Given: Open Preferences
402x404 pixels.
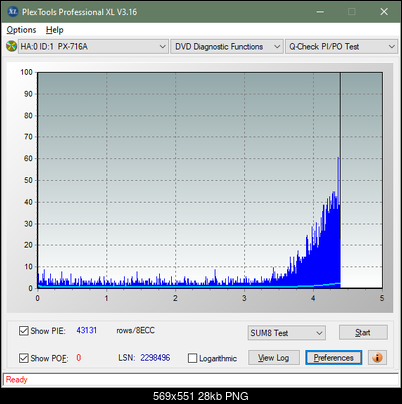Looking at the screenshot, I should click(x=334, y=358).
